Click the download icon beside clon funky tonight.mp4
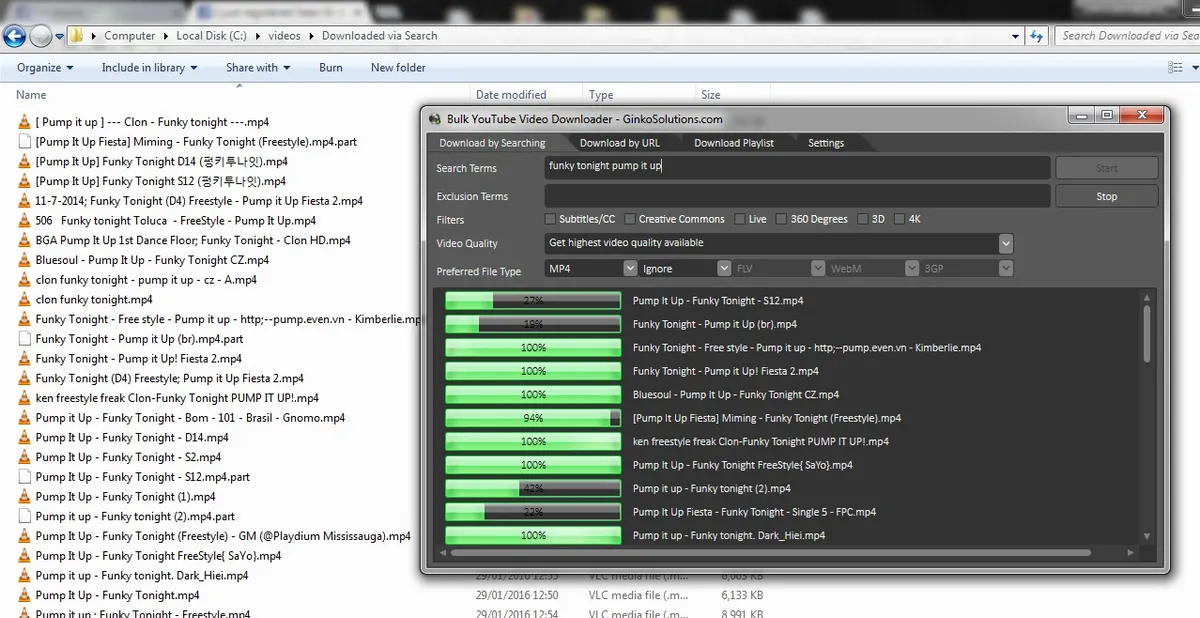 coord(22,299)
